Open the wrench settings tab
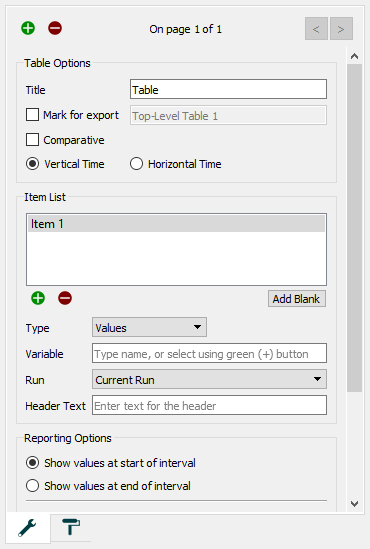The height and width of the screenshot is (549, 370). 28,528
